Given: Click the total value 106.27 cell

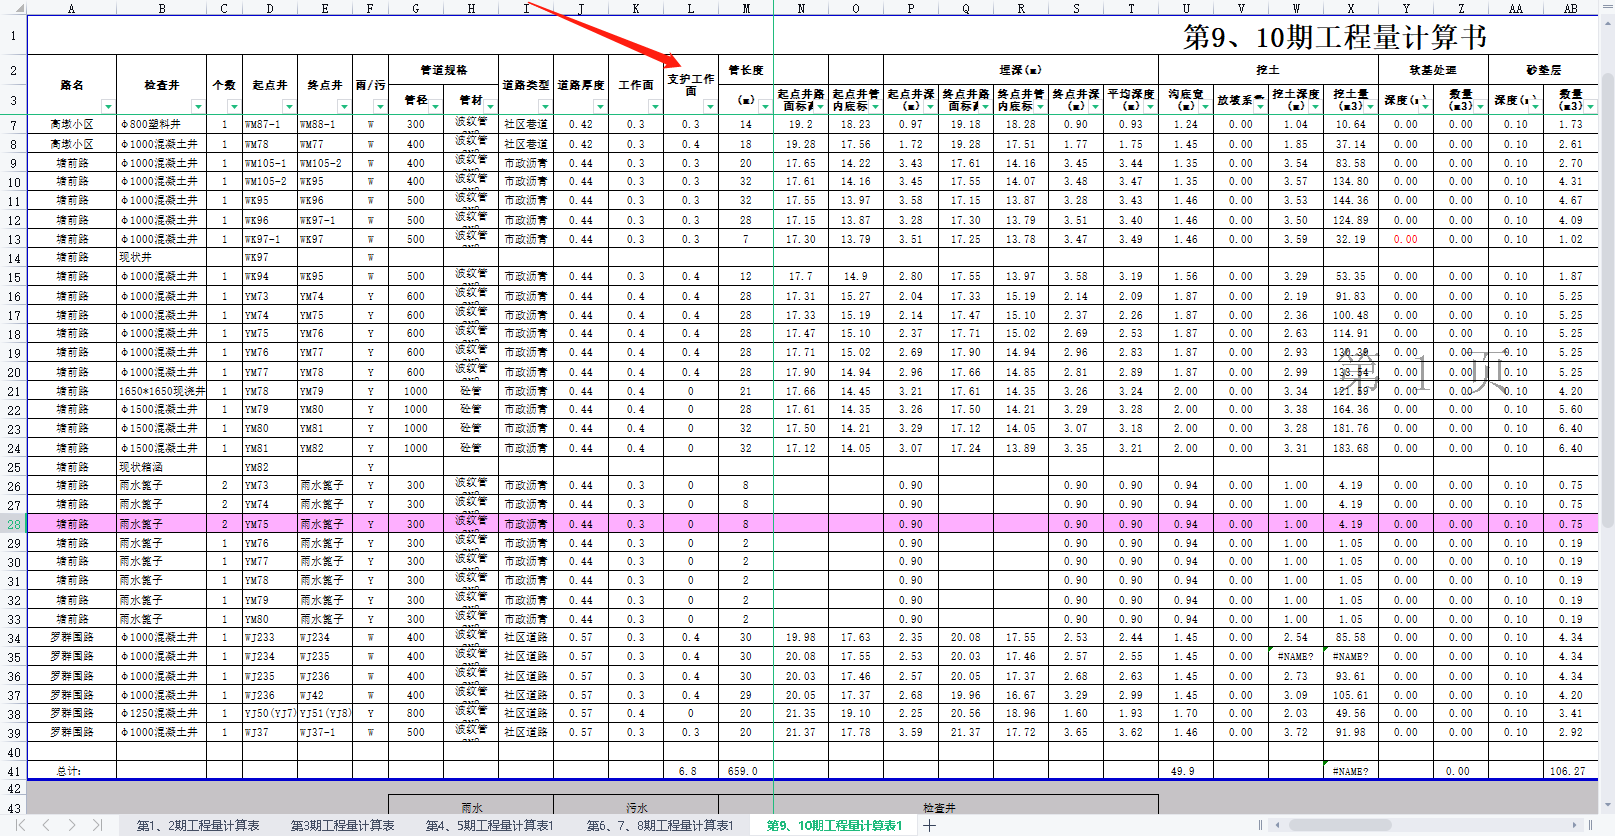Looking at the screenshot, I should pos(1570,771).
